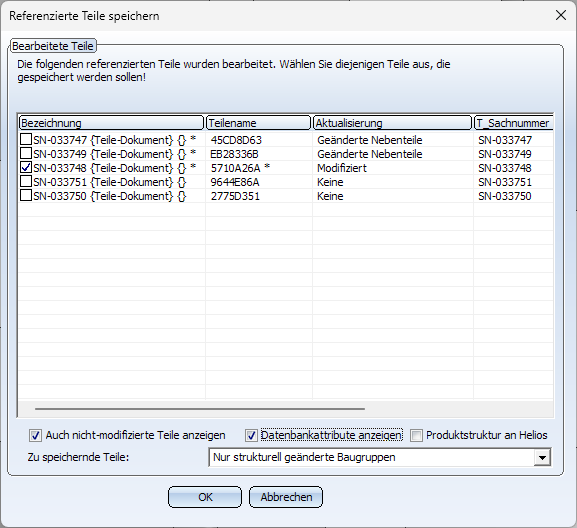577x528 pixels.
Task: Select the Teilename cell EB28336B
Action: pos(234,154)
